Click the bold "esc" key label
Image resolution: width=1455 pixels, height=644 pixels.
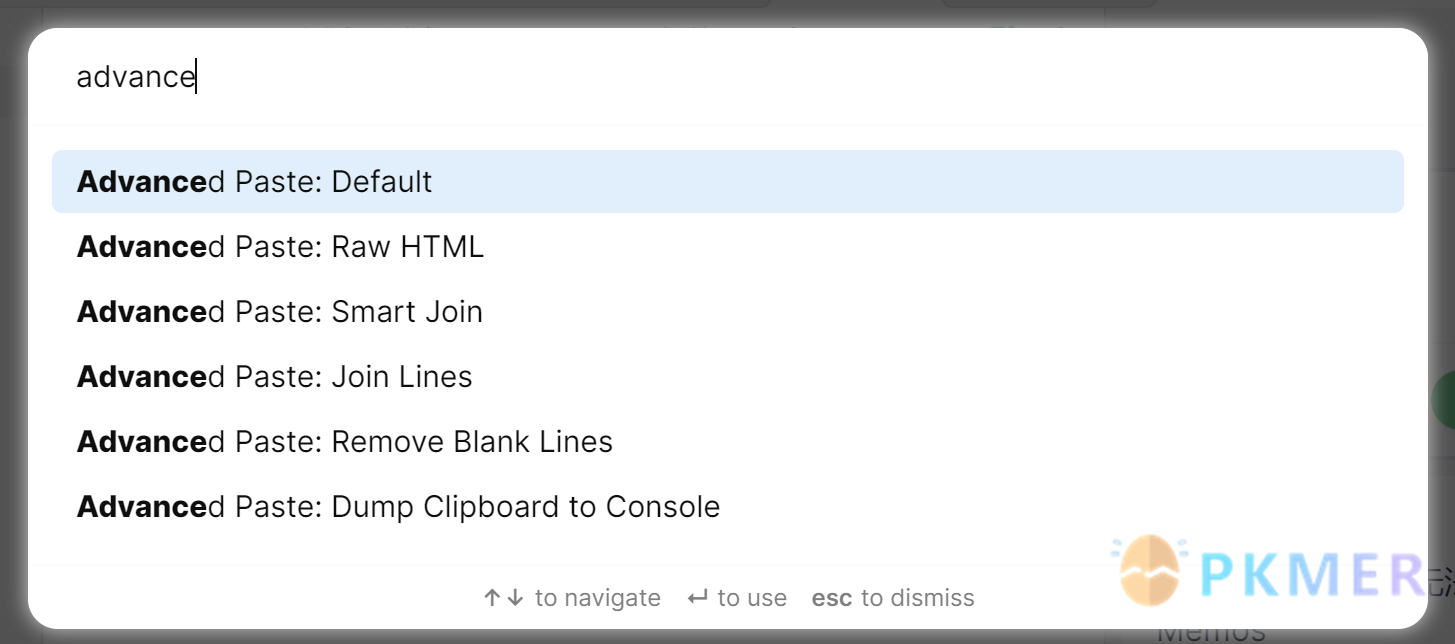pos(832,598)
